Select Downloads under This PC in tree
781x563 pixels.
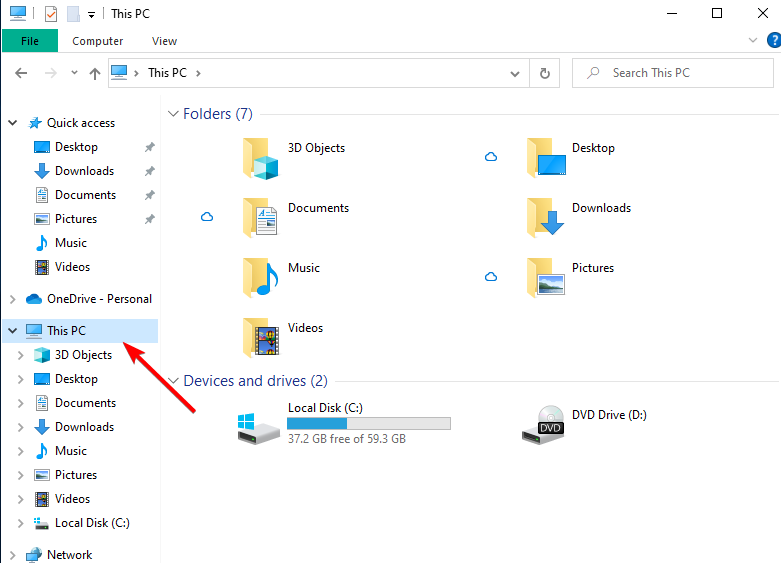[84, 426]
